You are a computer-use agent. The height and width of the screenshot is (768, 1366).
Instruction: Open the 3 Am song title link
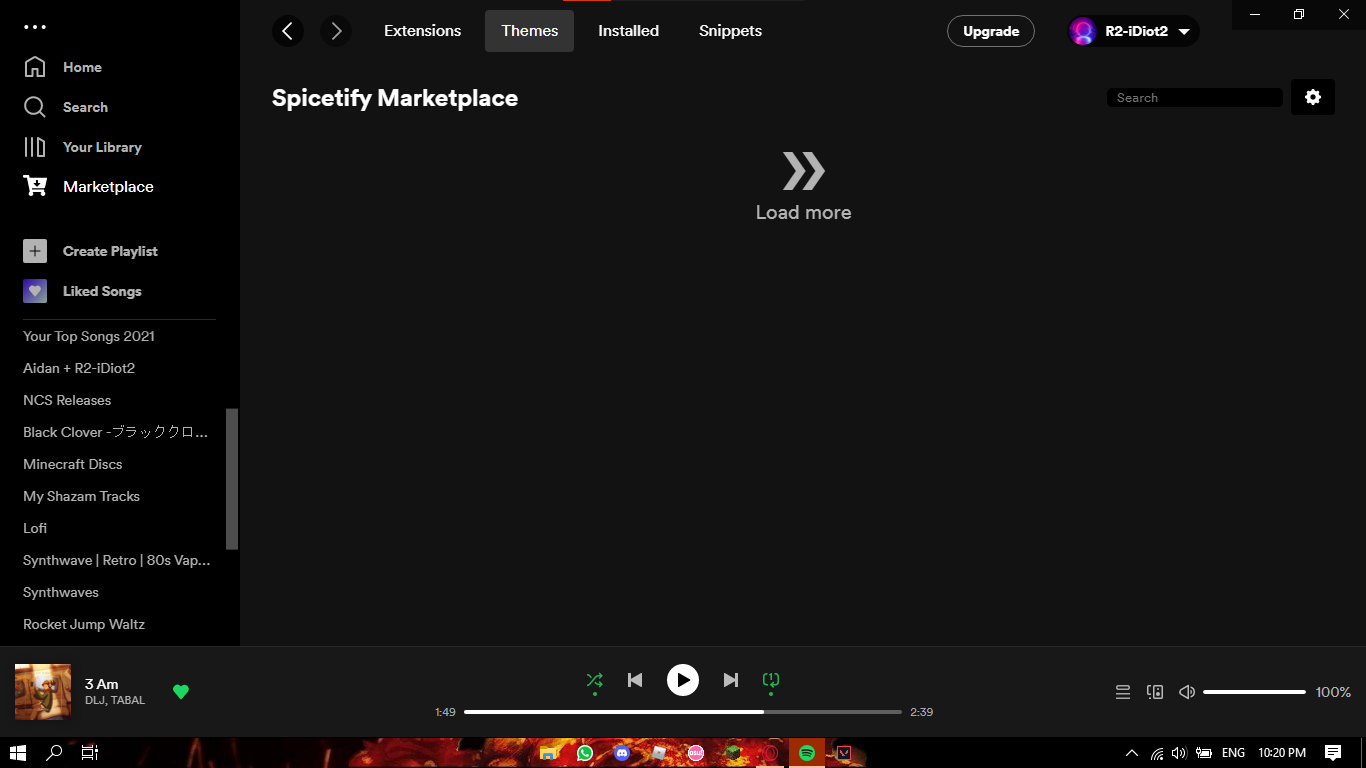[x=101, y=684]
